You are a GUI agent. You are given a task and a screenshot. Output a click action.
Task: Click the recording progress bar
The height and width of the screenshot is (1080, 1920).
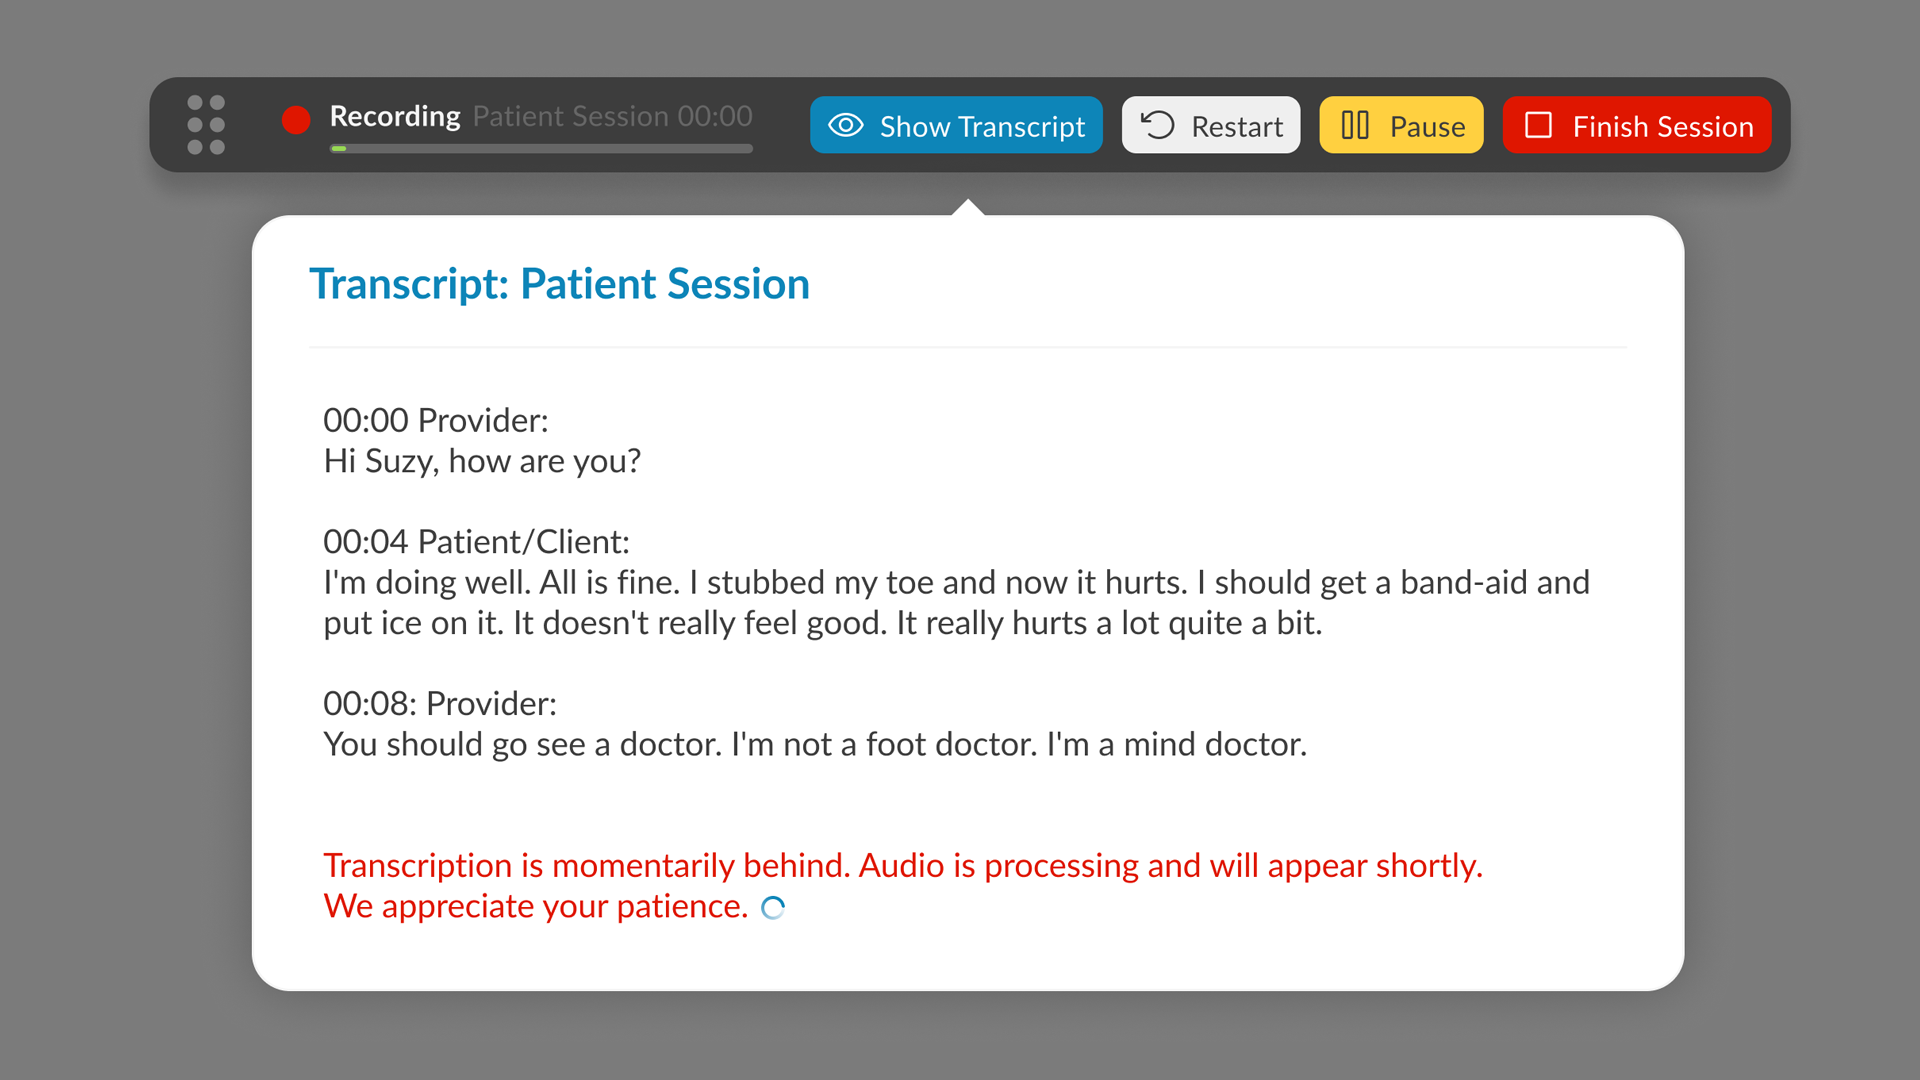[x=541, y=149]
